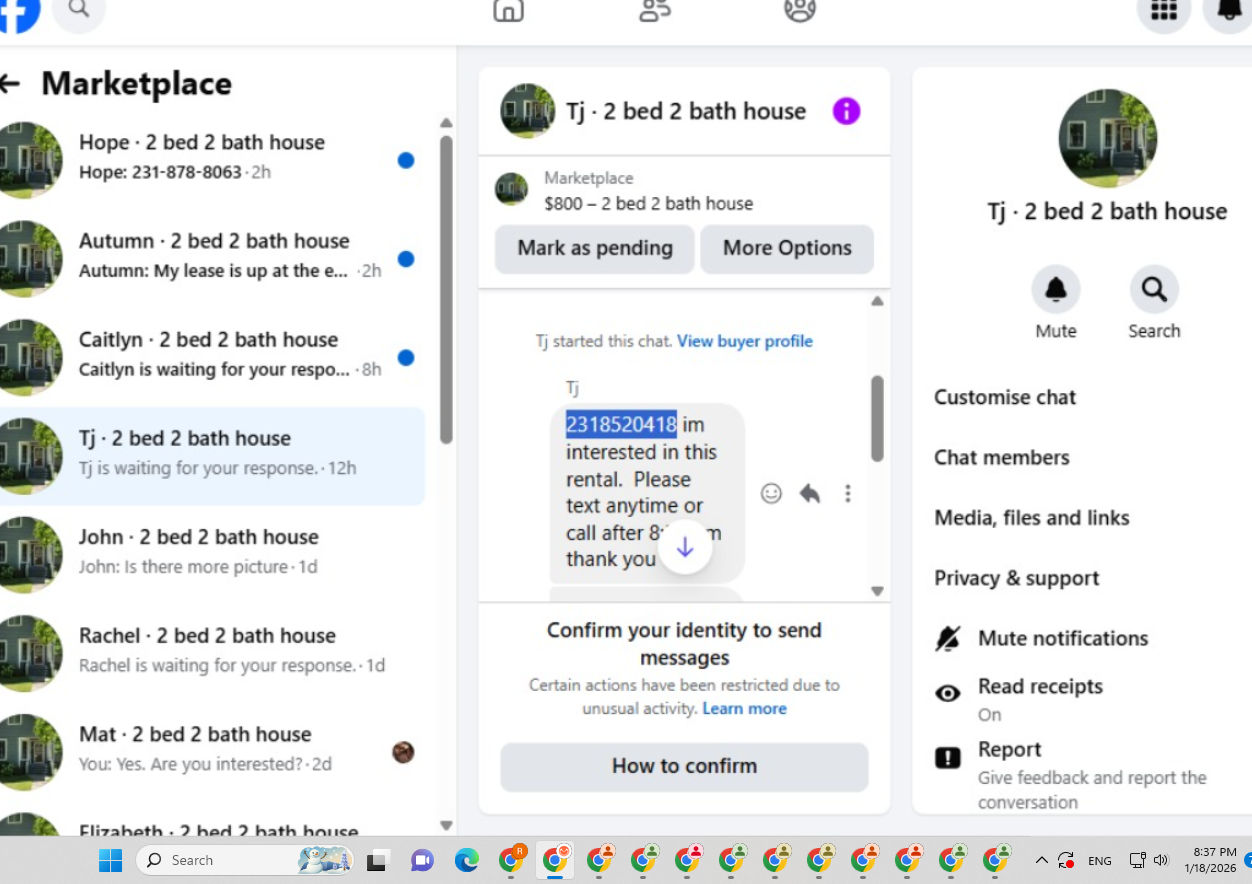Open John's chat asking for more picture
Screen dimensions: 1252x884
click(x=212, y=555)
